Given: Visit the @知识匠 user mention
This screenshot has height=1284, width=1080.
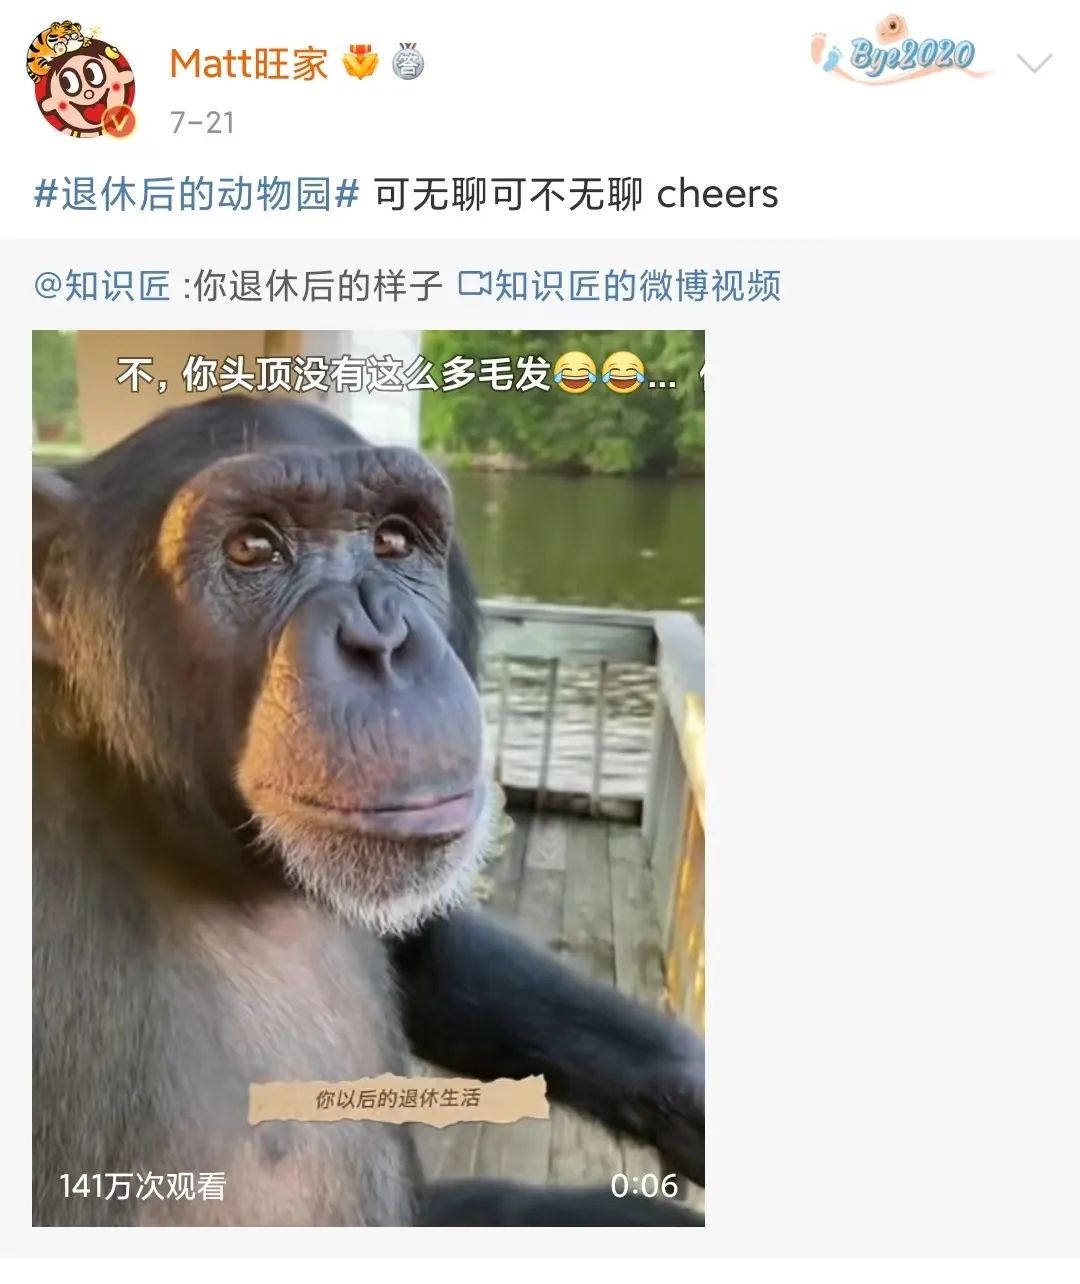Looking at the screenshot, I should (x=103, y=286).
